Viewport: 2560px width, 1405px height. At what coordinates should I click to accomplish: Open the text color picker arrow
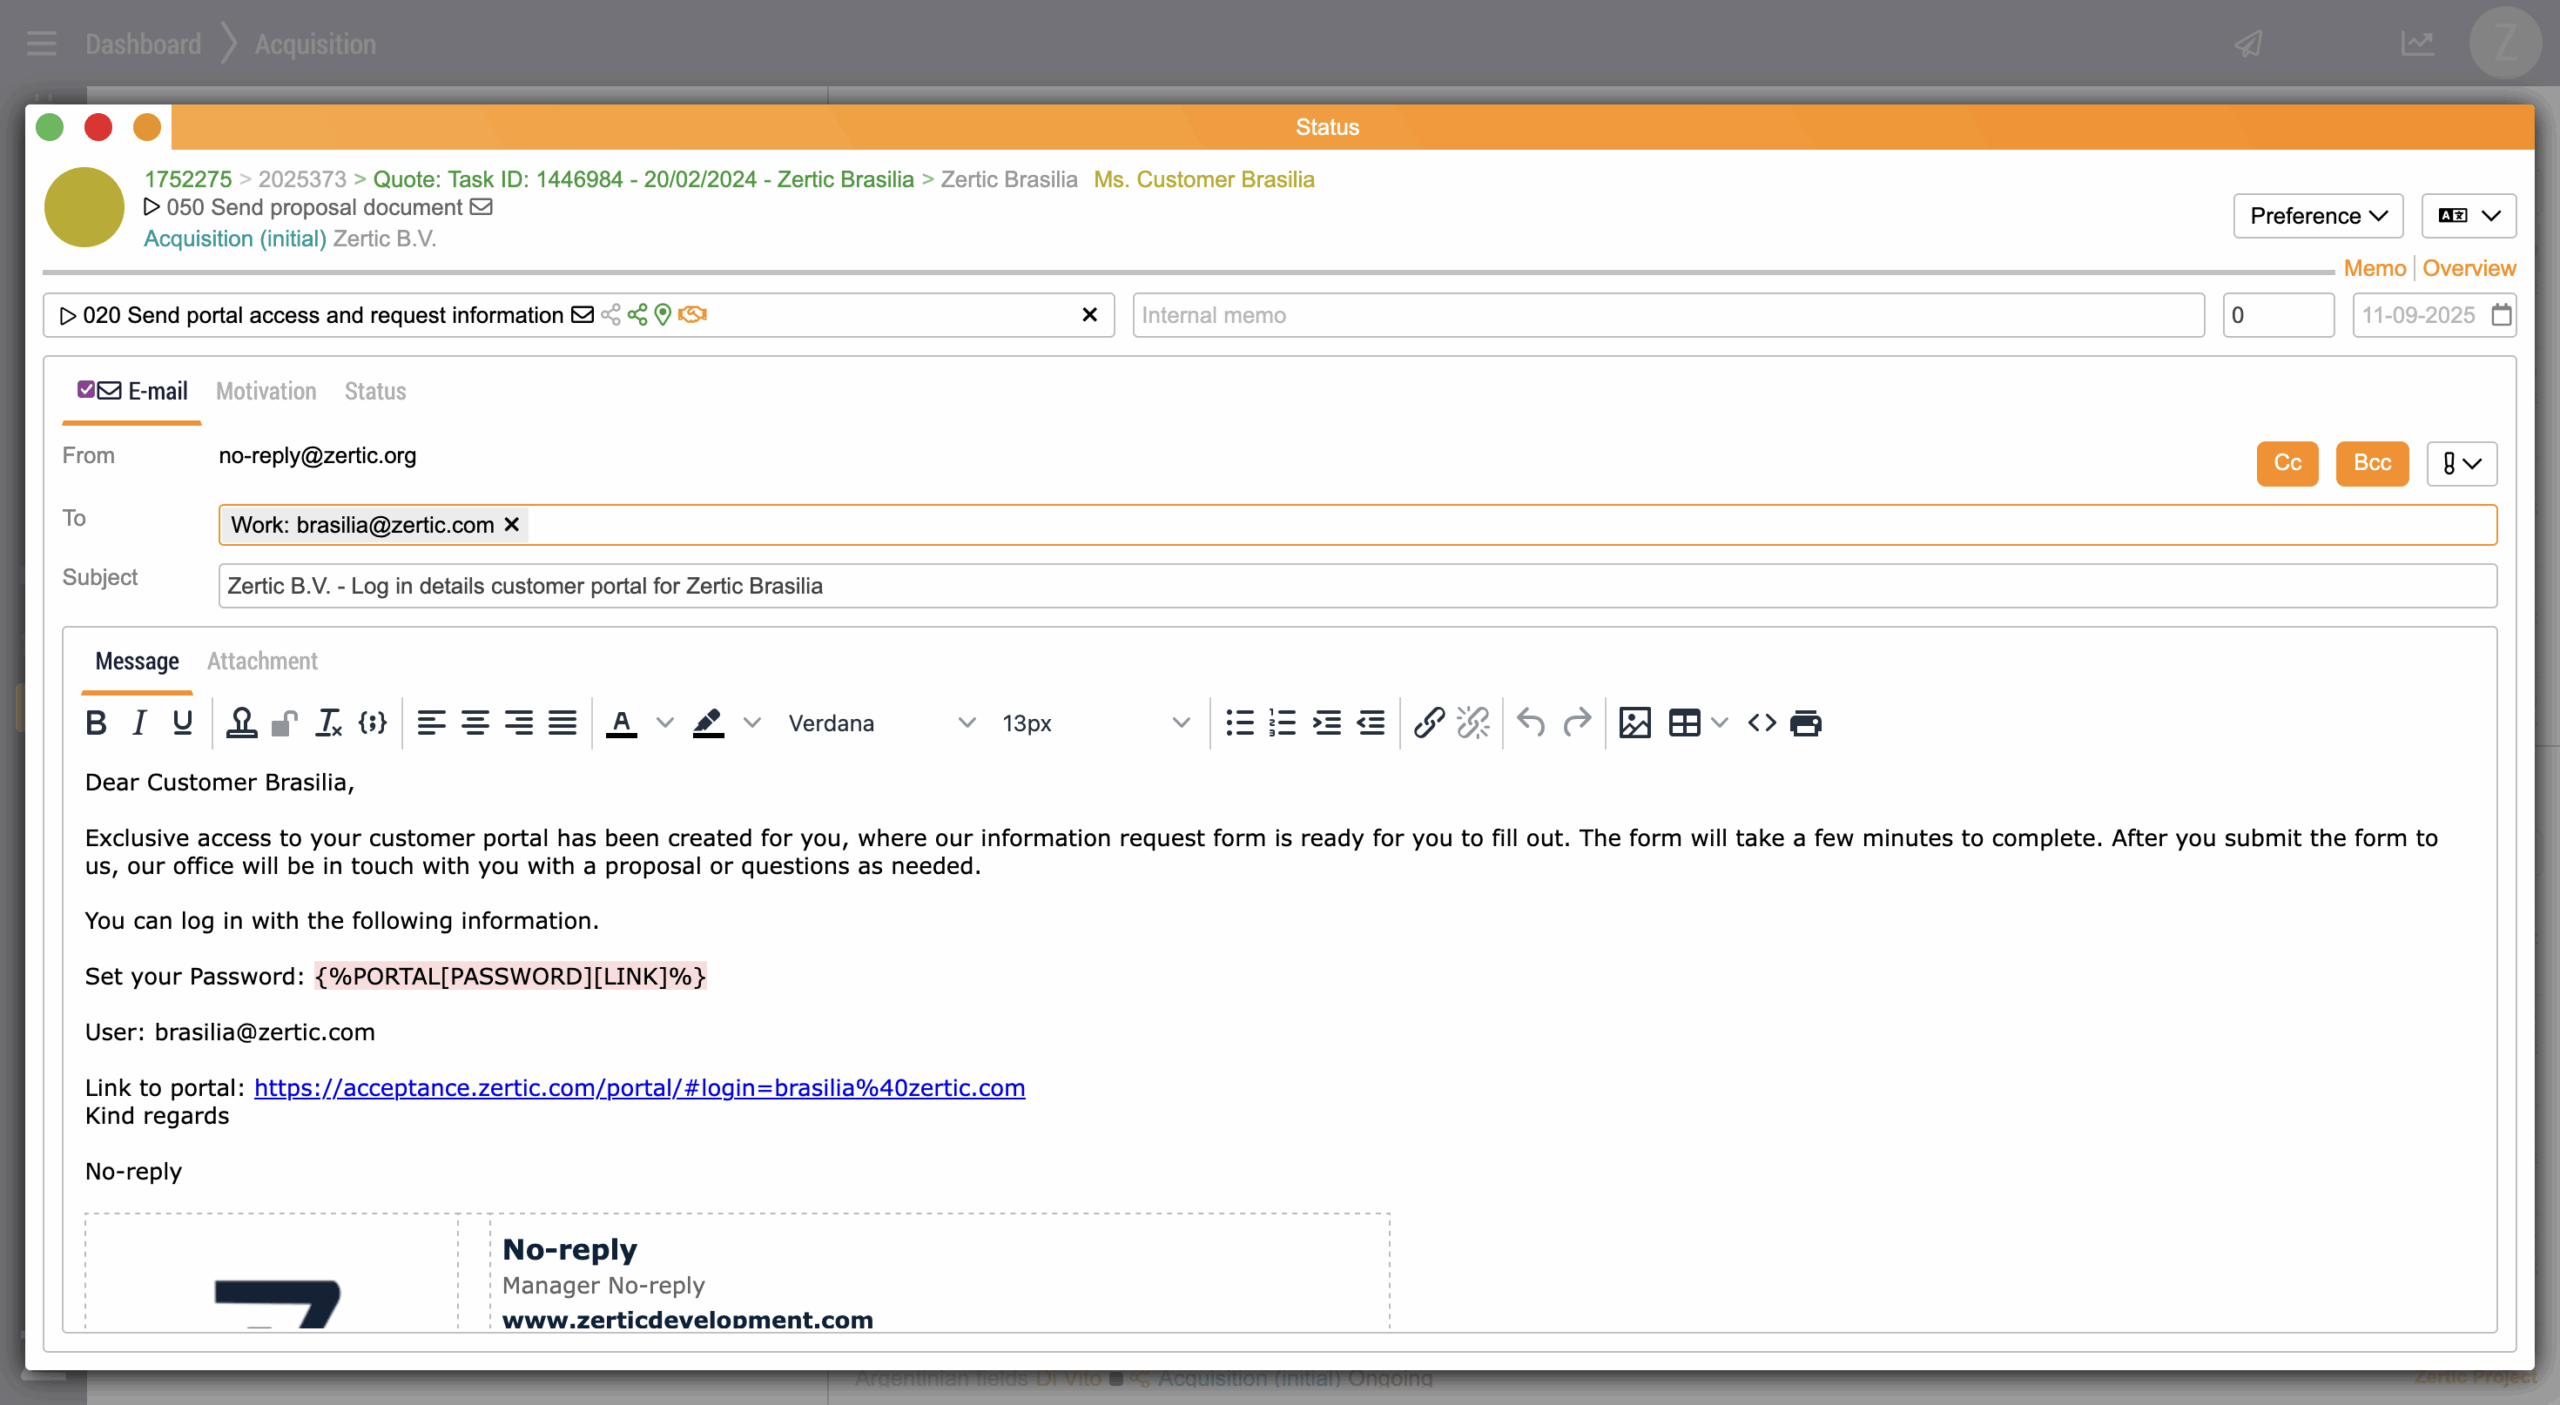point(665,722)
